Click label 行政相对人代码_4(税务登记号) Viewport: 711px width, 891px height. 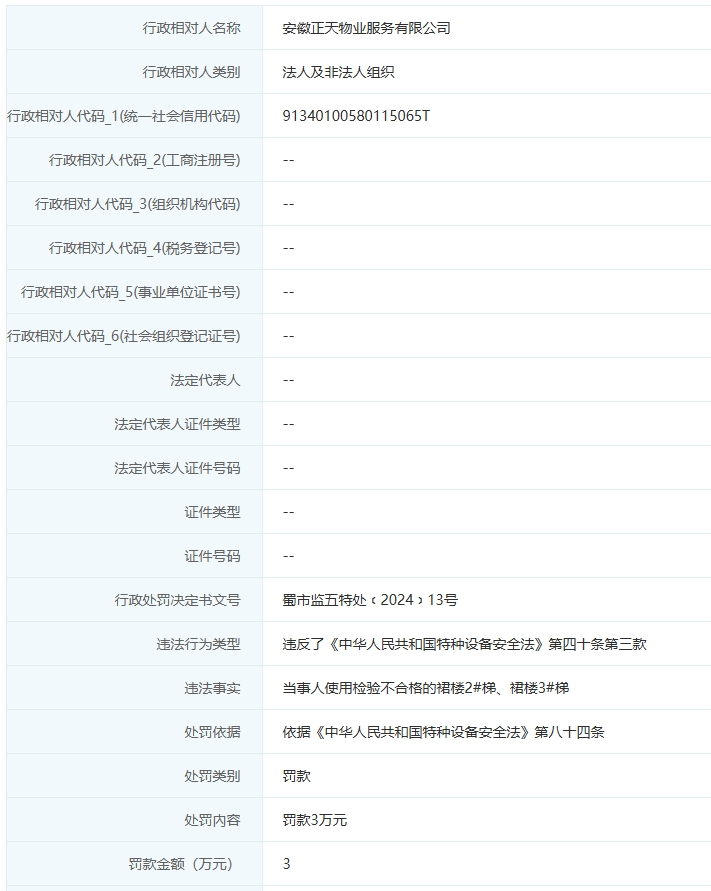coord(144,248)
